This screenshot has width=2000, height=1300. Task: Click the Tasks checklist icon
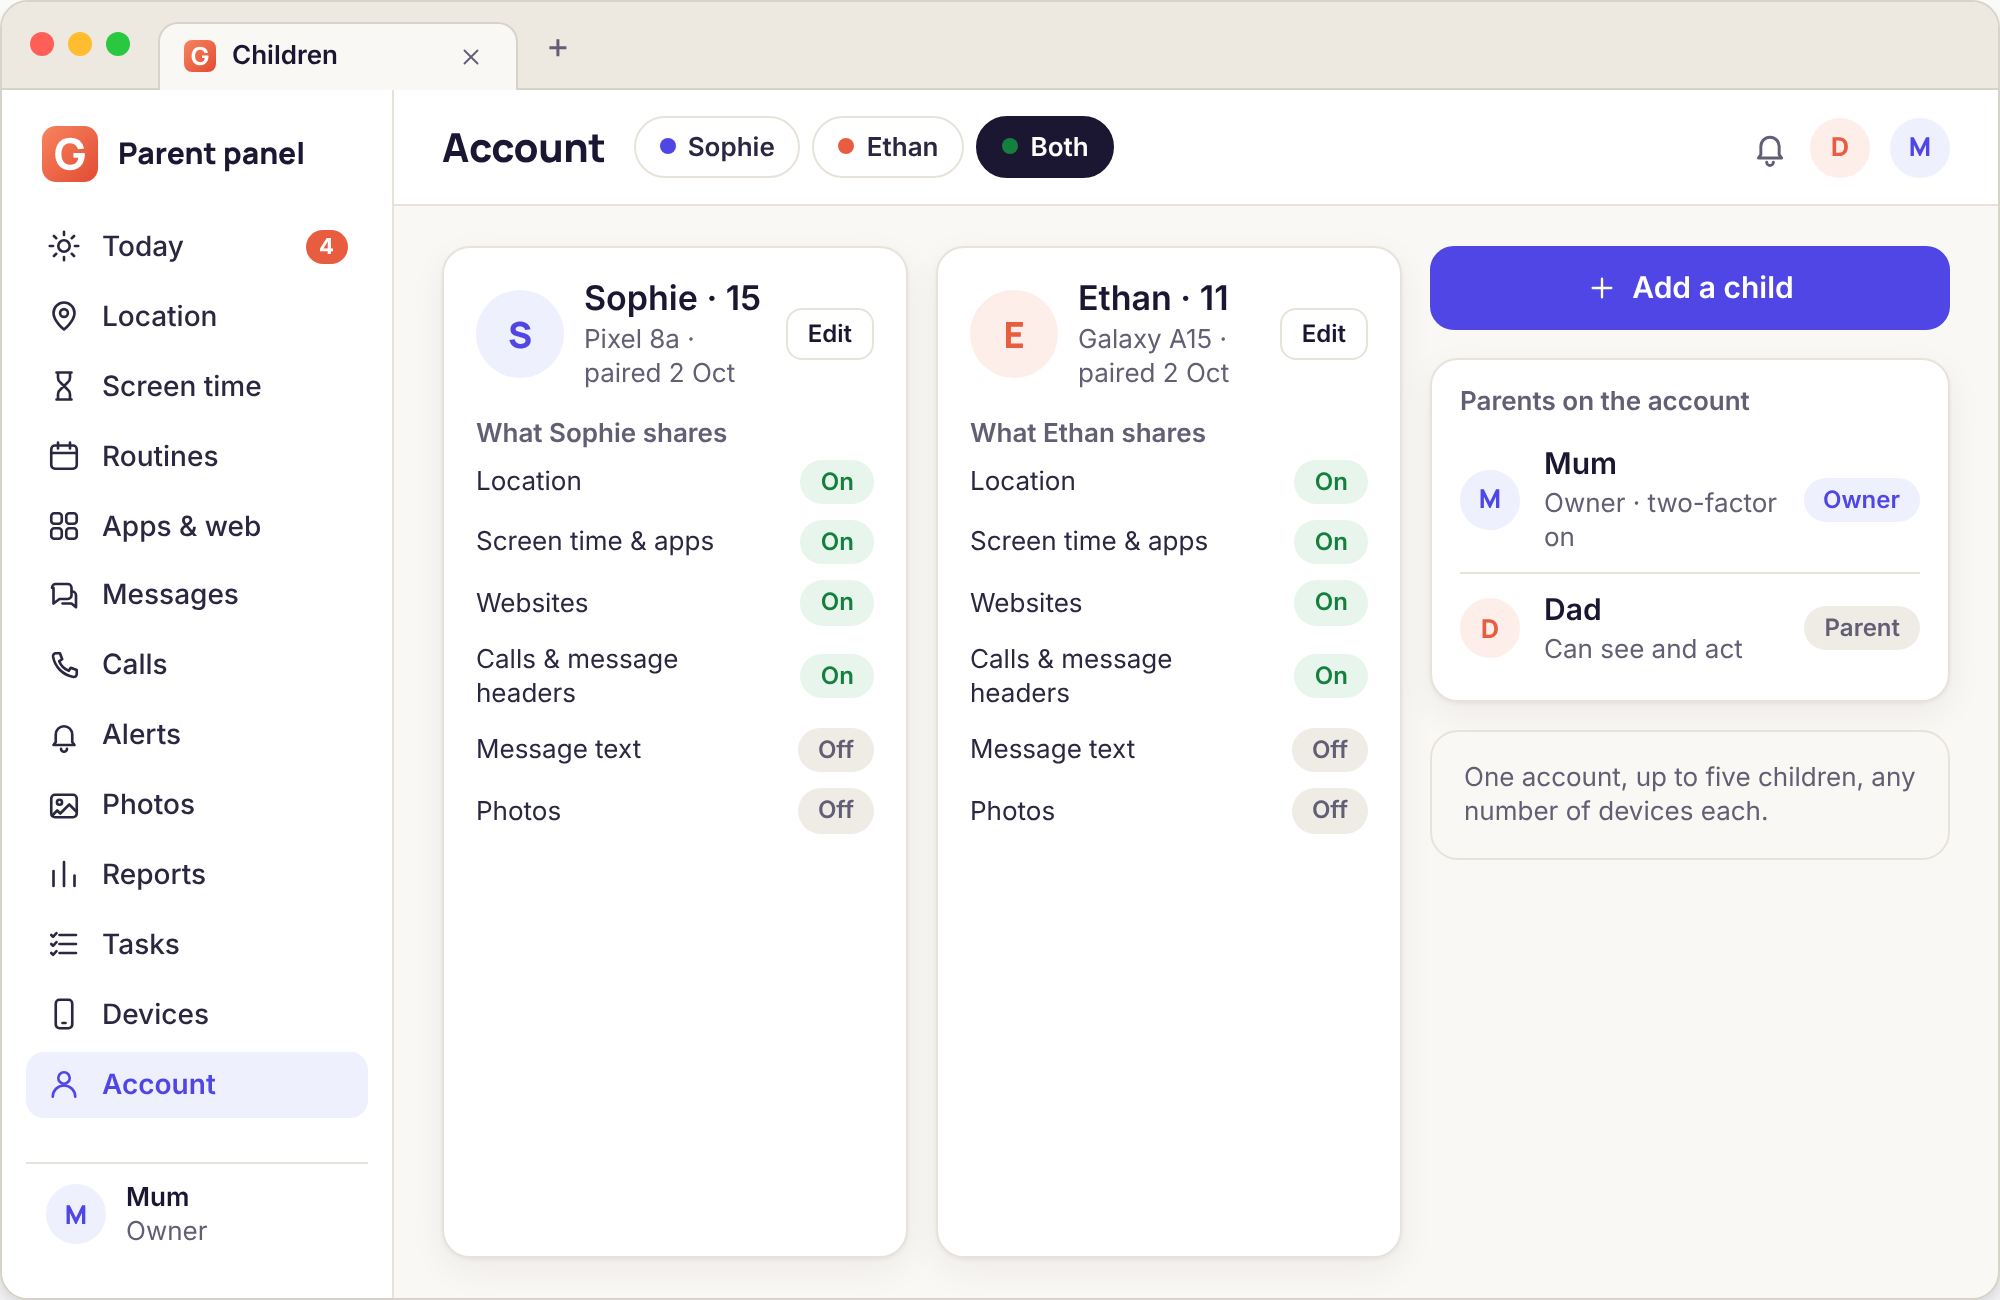(x=64, y=944)
